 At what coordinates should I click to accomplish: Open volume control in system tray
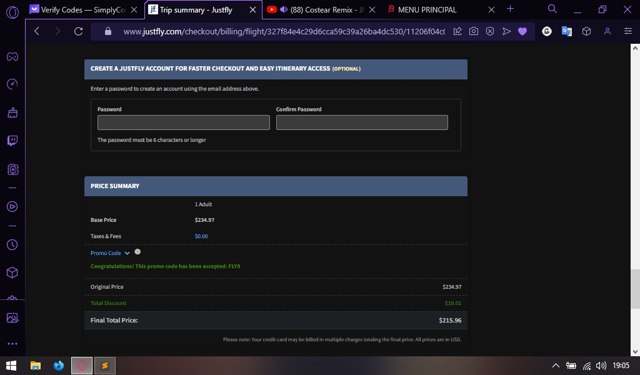(x=601, y=366)
